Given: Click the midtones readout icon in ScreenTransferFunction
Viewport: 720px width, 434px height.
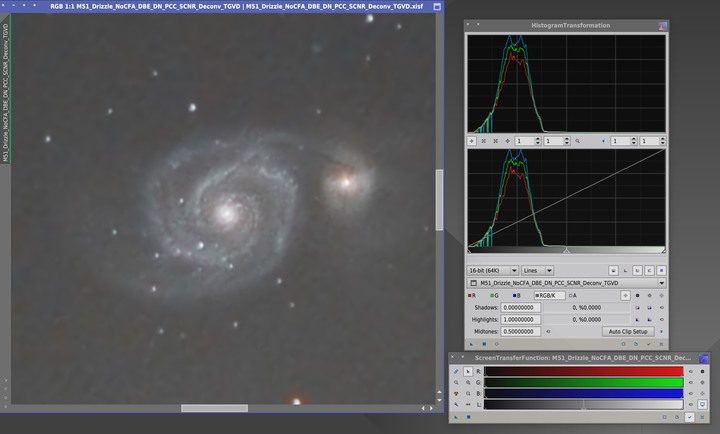Looking at the screenshot, I should [702, 382].
